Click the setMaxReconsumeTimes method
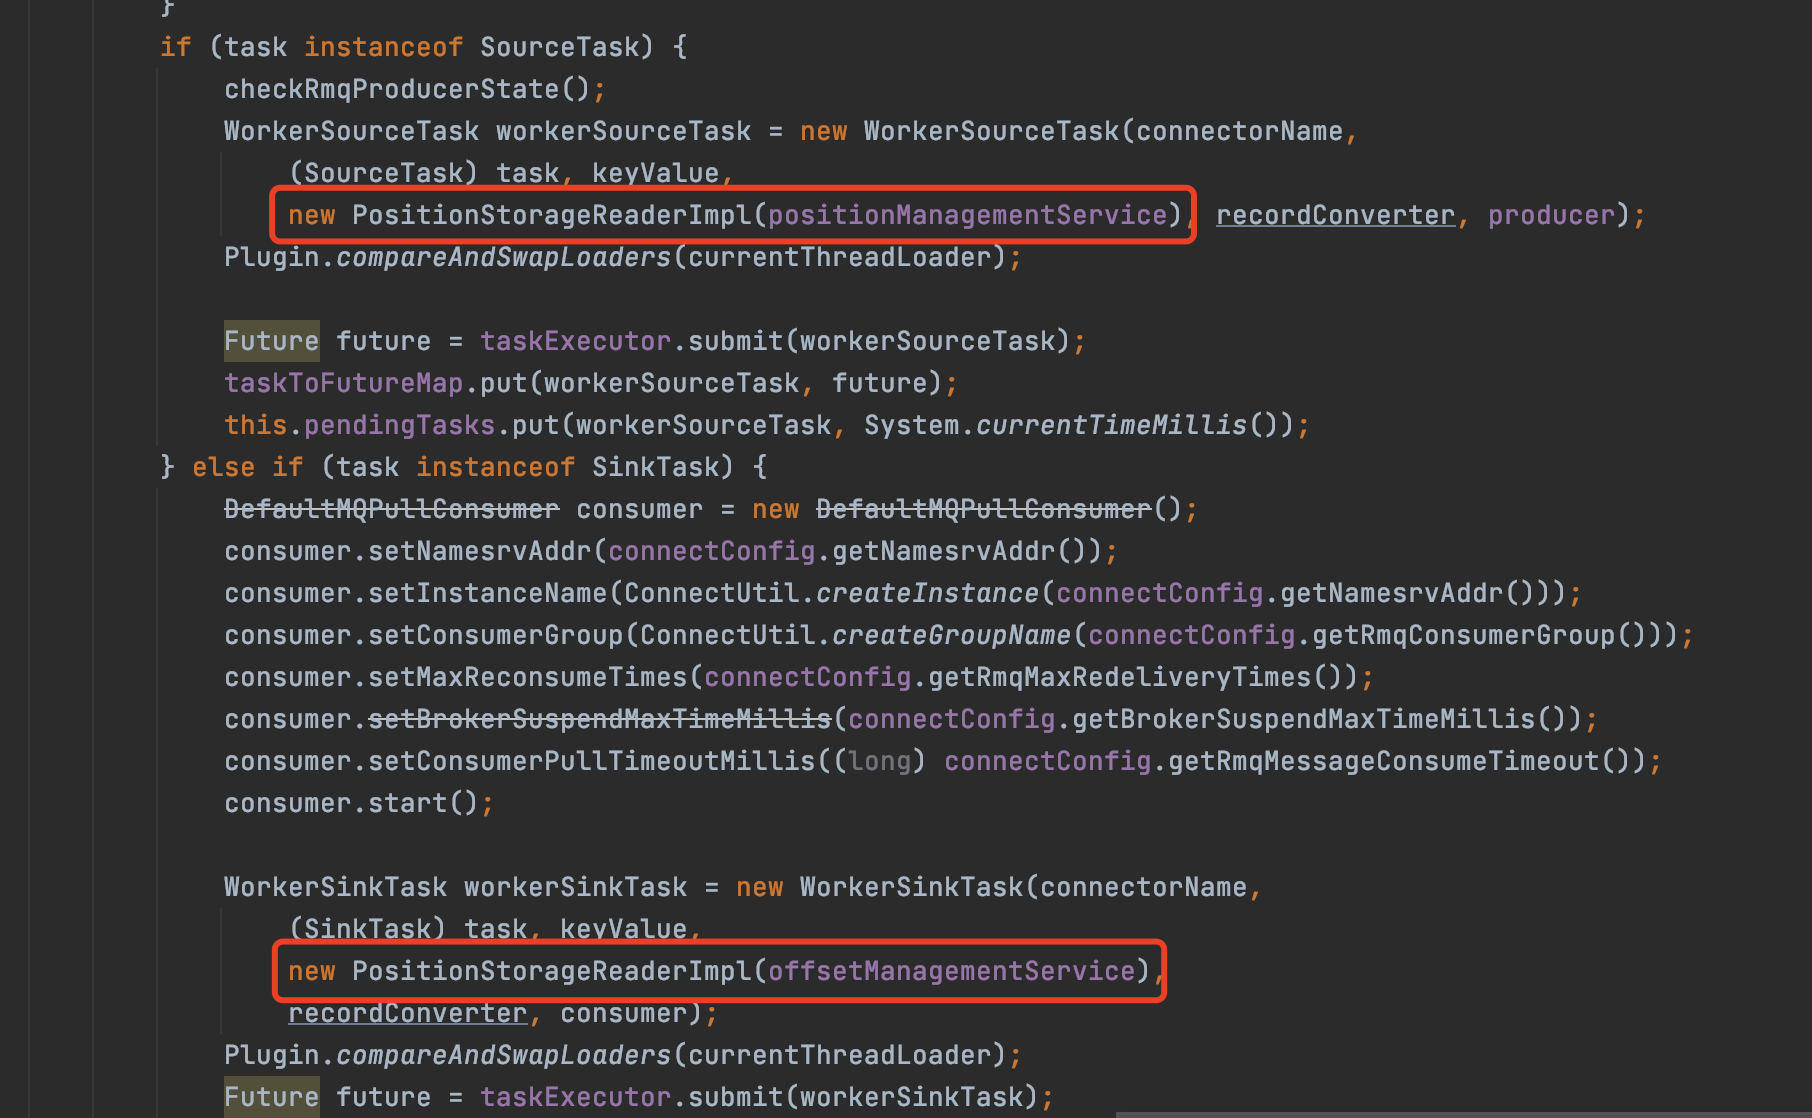1812x1118 pixels. point(527,677)
